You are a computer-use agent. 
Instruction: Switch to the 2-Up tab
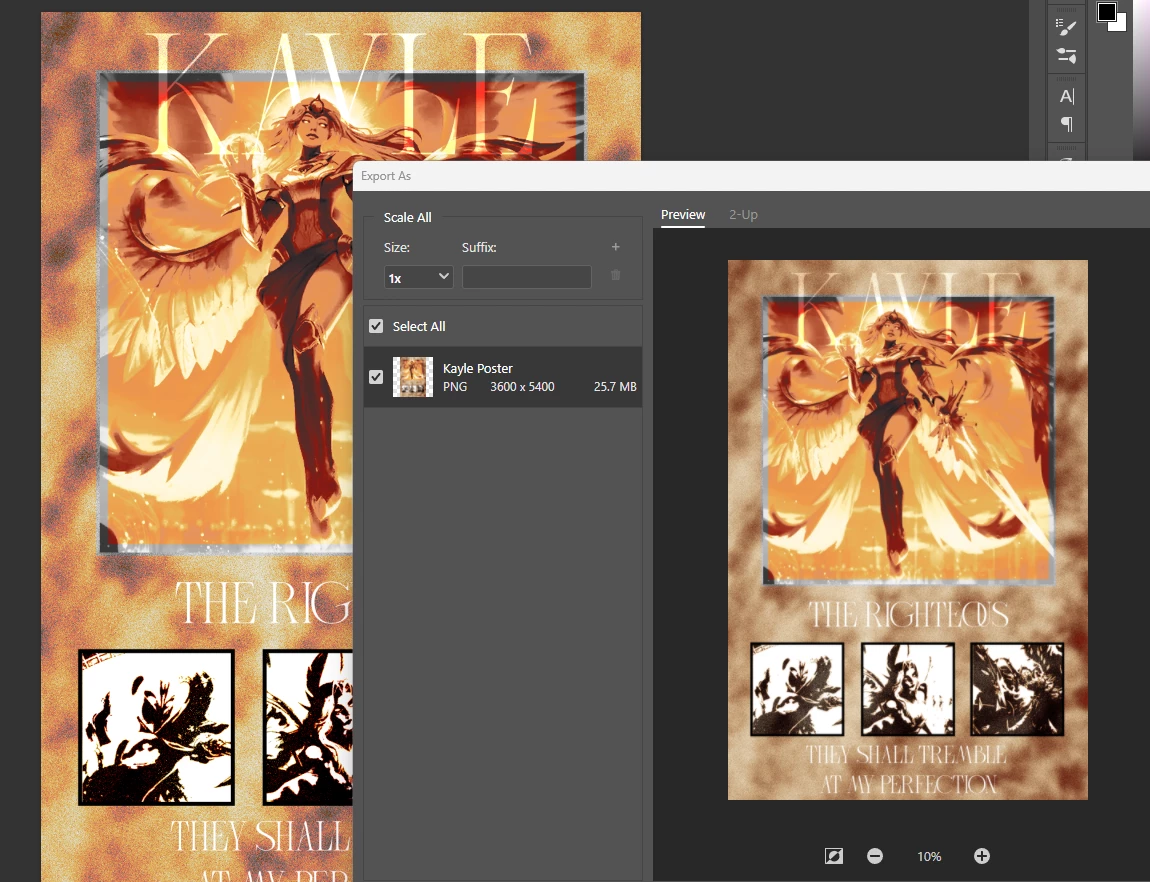click(743, 215)
